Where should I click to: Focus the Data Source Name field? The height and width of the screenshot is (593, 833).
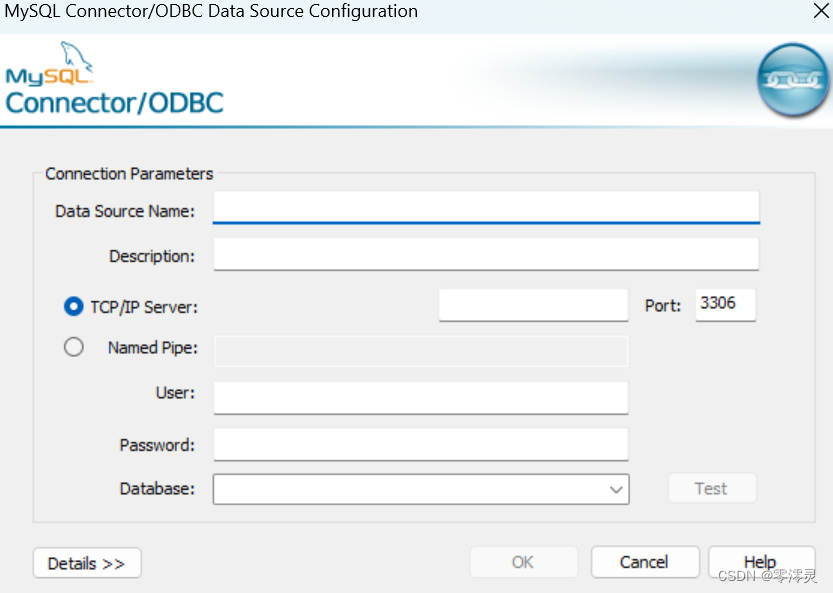point(486,208)
